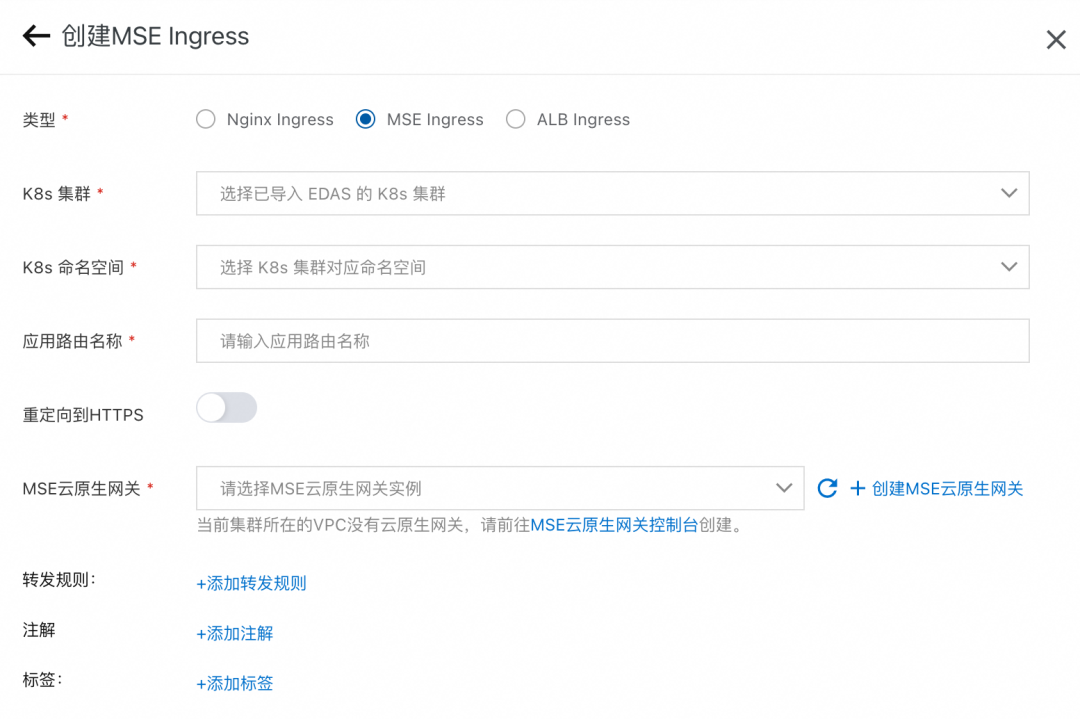Keep MSE Ingress radio option selected
The width and height of the screenshot is (1080, 719).
point(363,119)
